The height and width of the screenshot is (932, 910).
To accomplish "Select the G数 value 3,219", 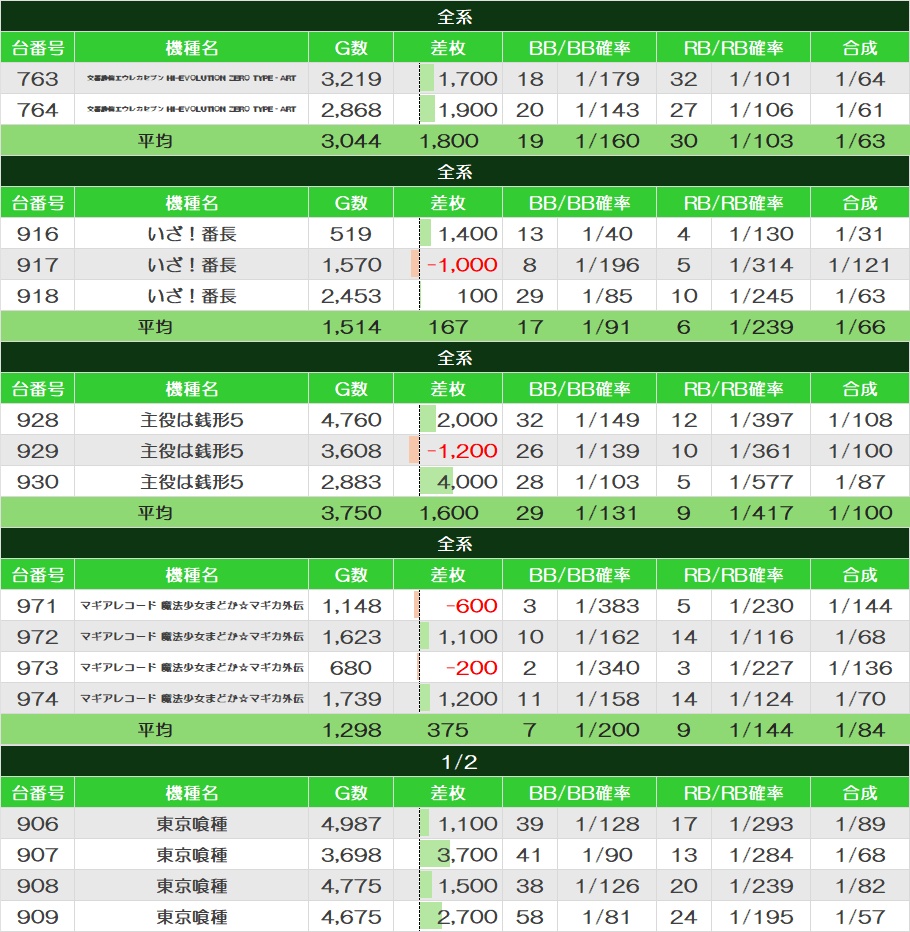I will click(351, 78).
